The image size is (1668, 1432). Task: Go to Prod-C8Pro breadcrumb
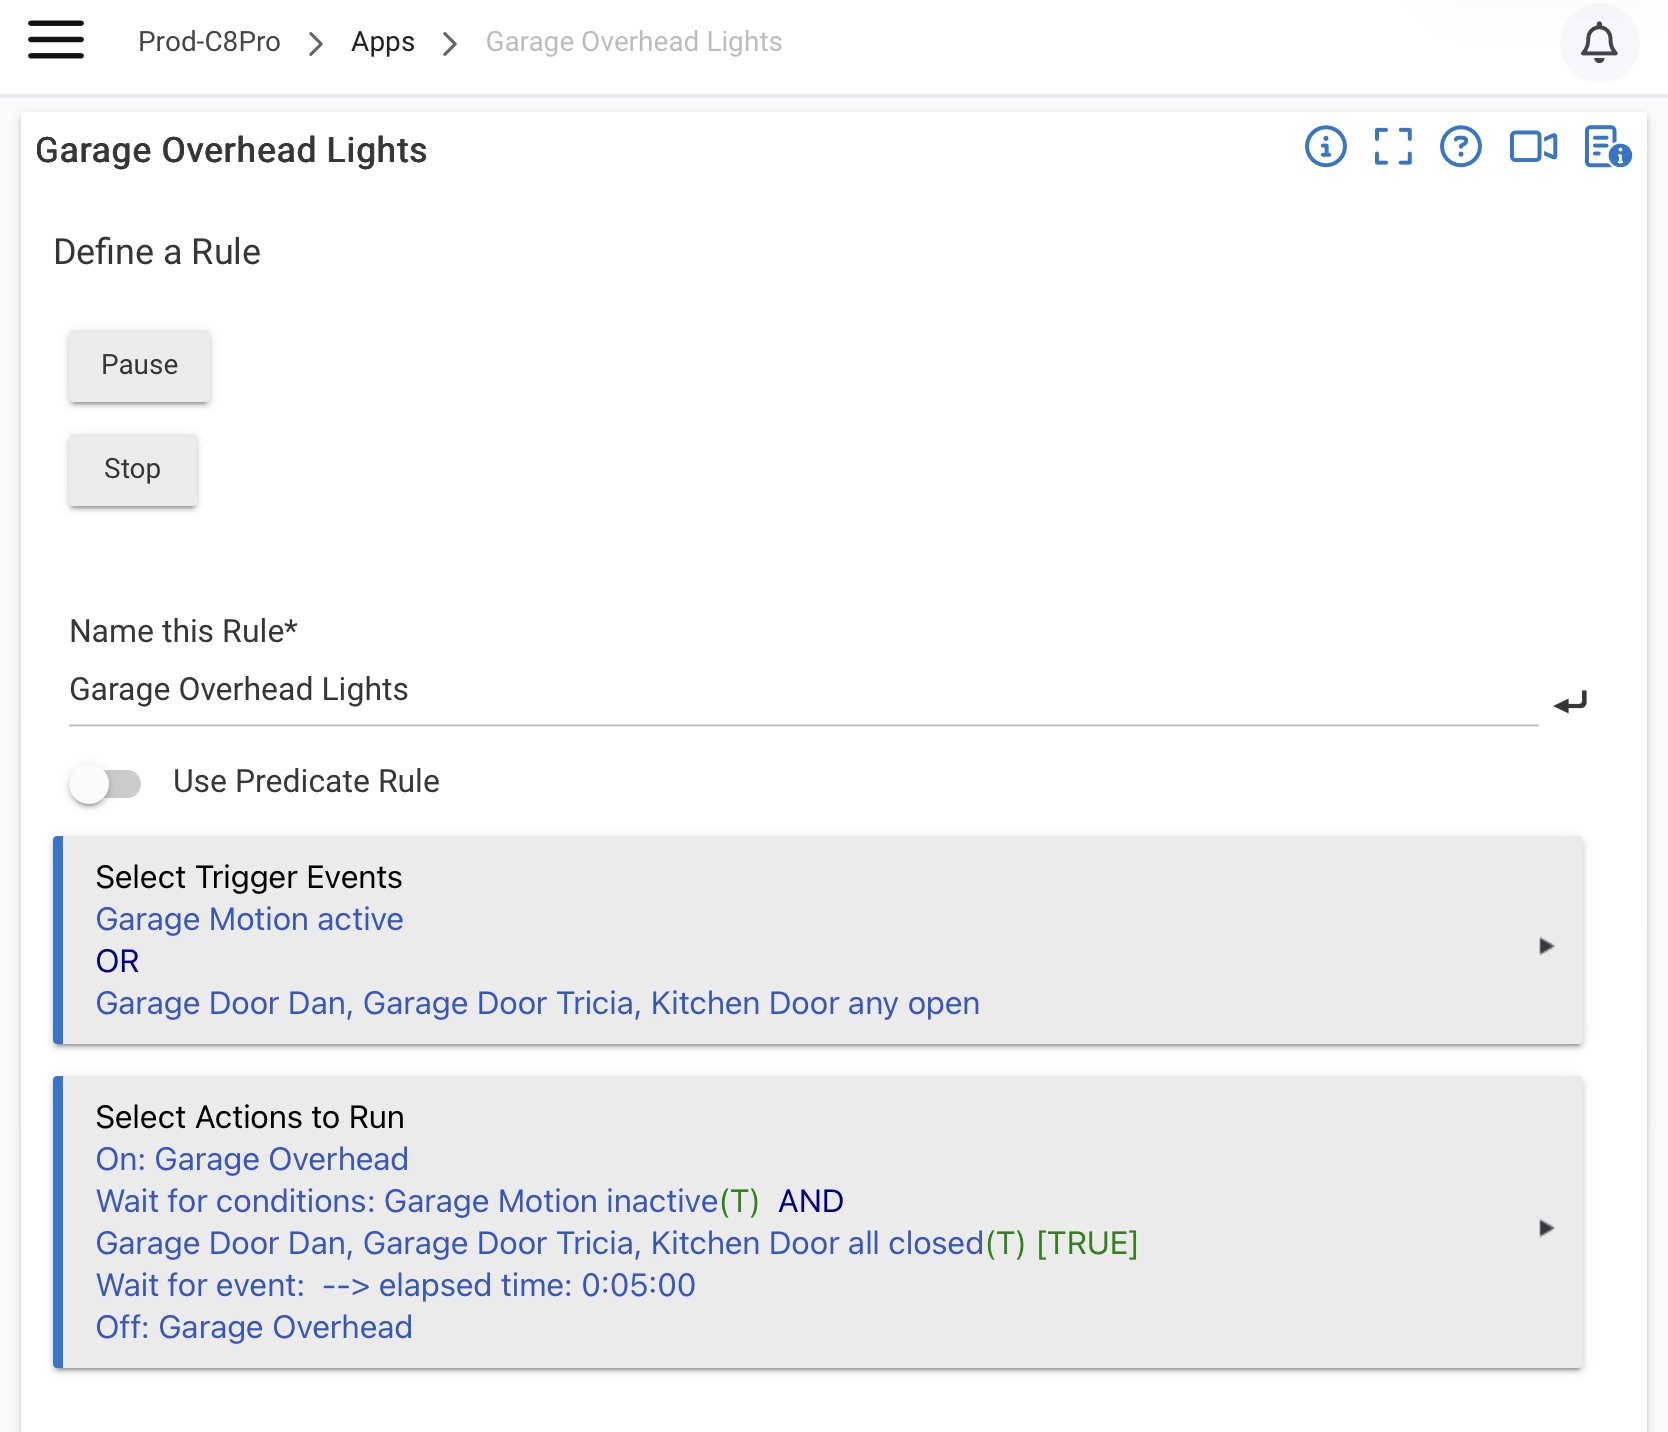(209, 42)
